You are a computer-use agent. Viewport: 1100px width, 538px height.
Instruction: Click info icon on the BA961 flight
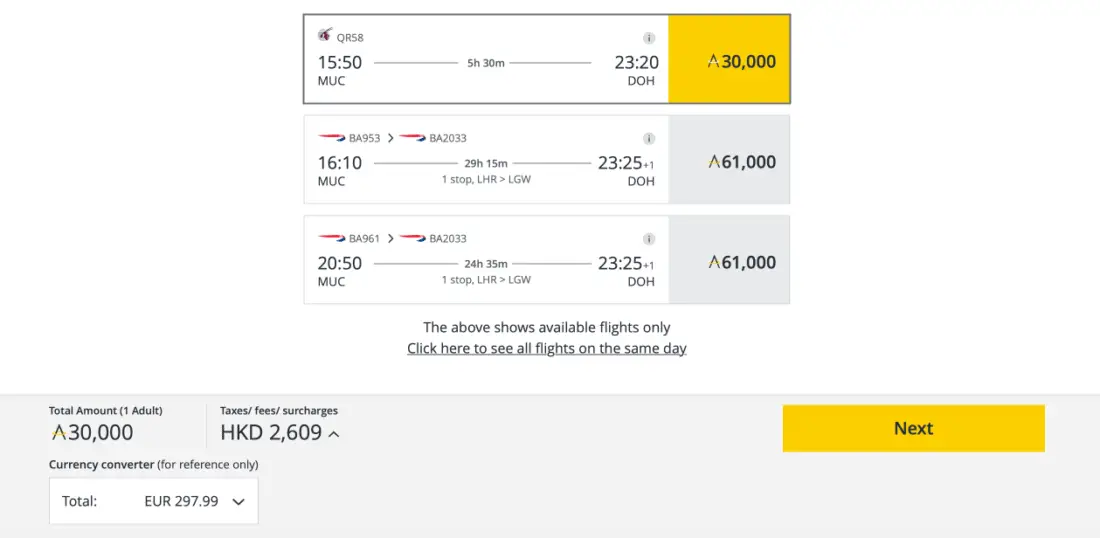(649, 239)
